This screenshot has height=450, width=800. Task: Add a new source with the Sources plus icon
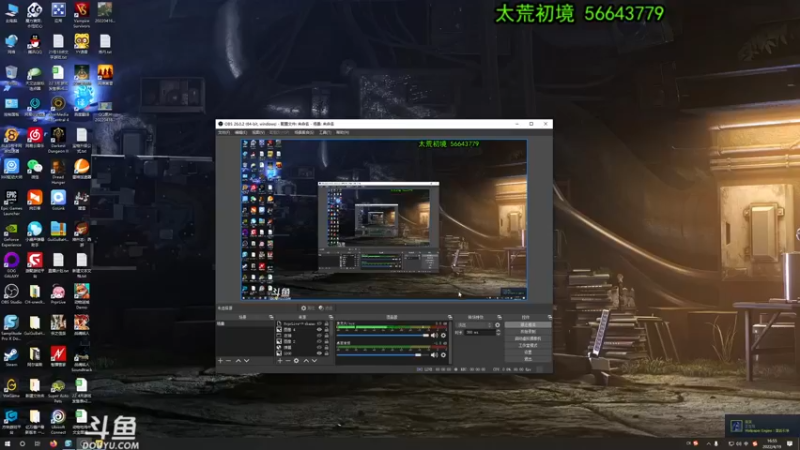280,361
